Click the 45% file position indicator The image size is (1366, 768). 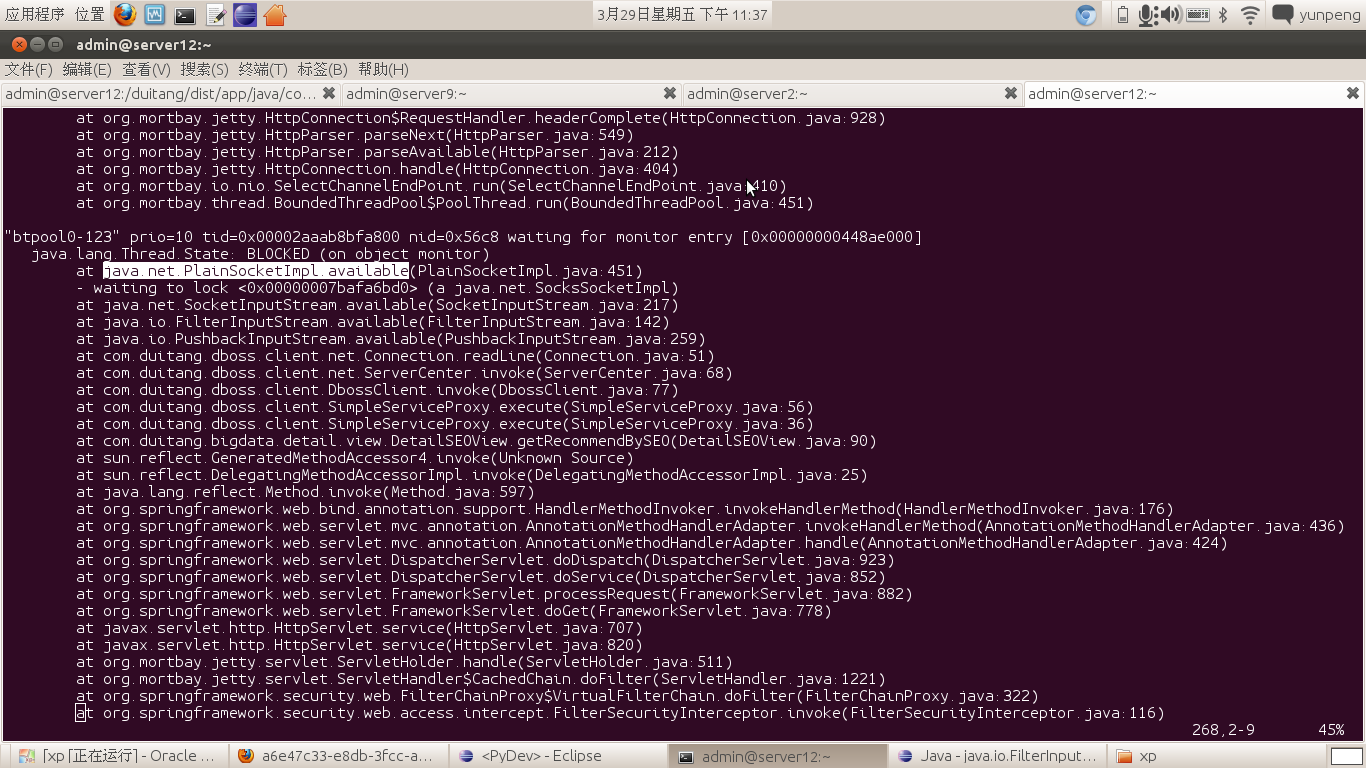(x=1331, y=730)
